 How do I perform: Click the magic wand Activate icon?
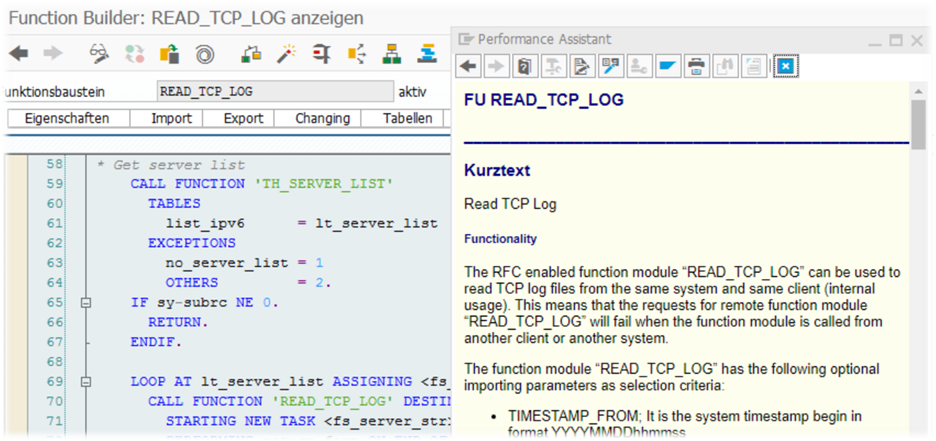point(287,54)
